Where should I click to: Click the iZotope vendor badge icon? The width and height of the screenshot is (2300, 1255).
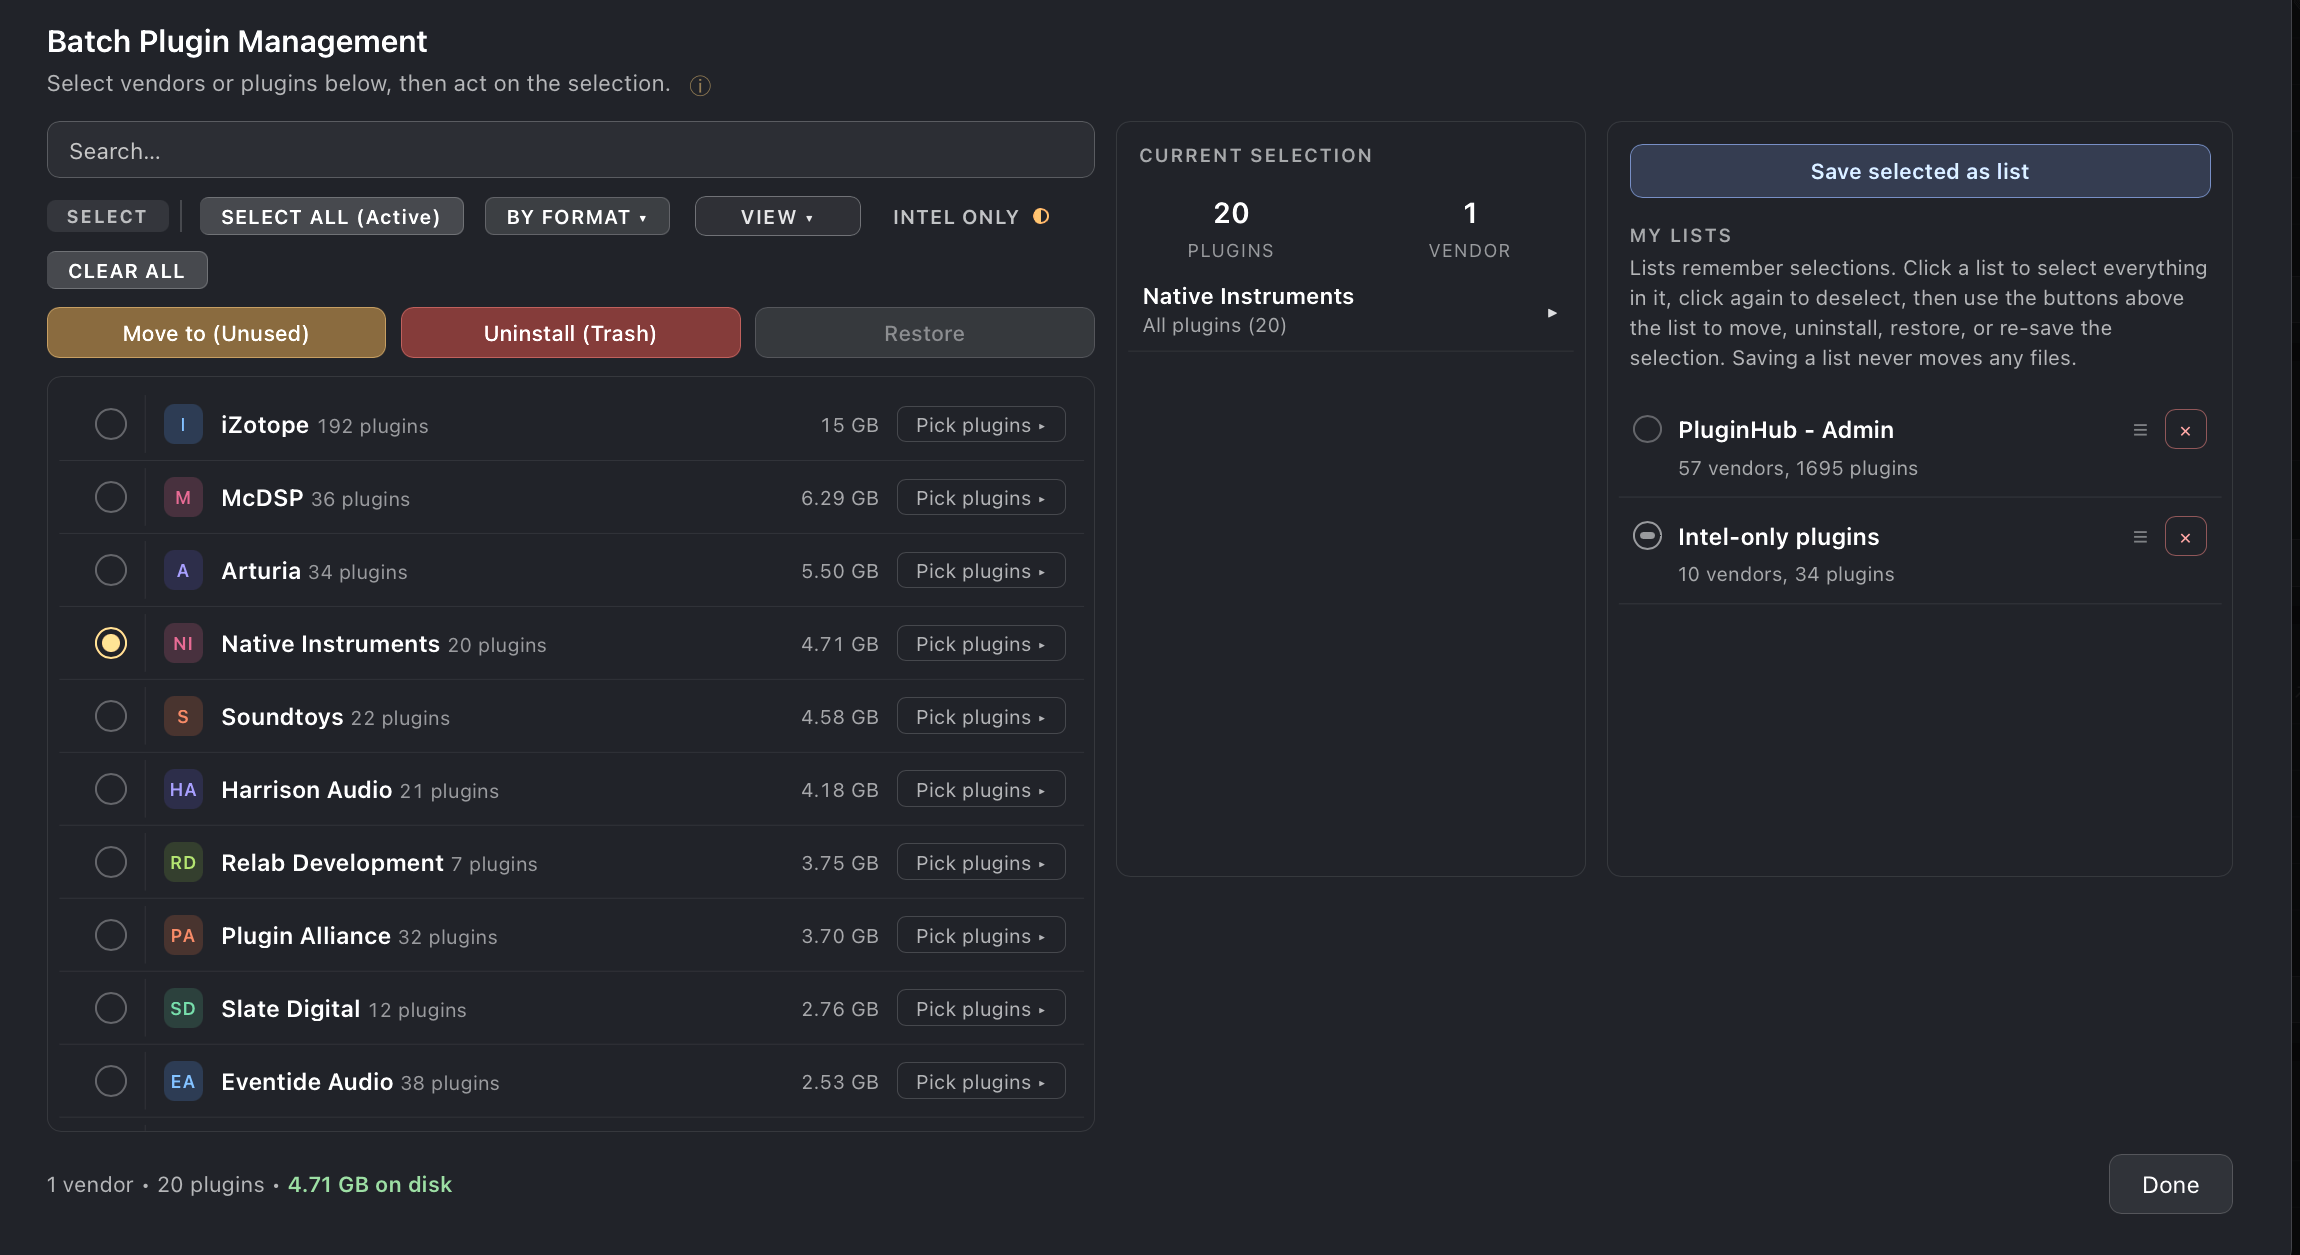point(183,424)
